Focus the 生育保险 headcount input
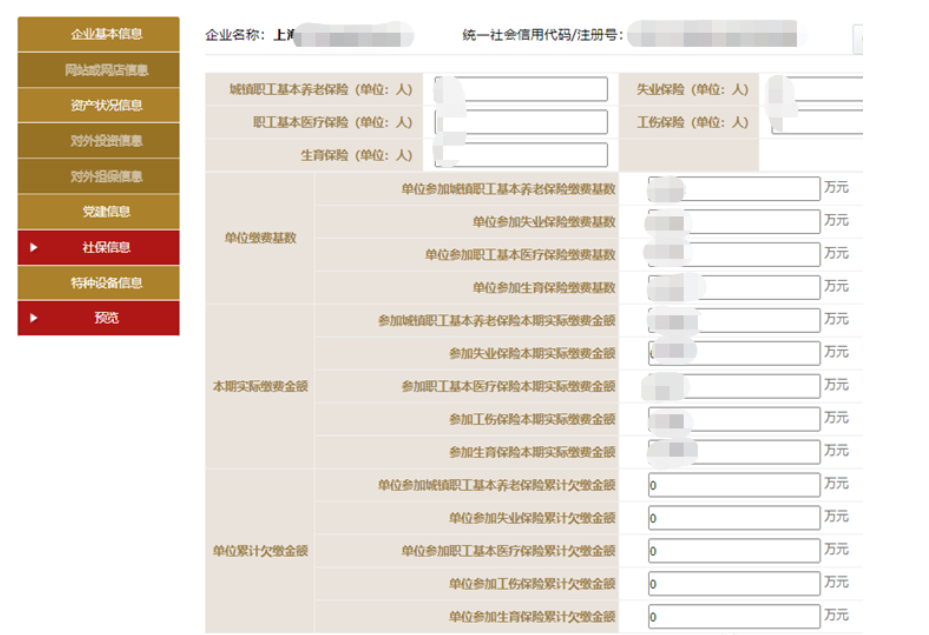 click(x=521, y=155)
